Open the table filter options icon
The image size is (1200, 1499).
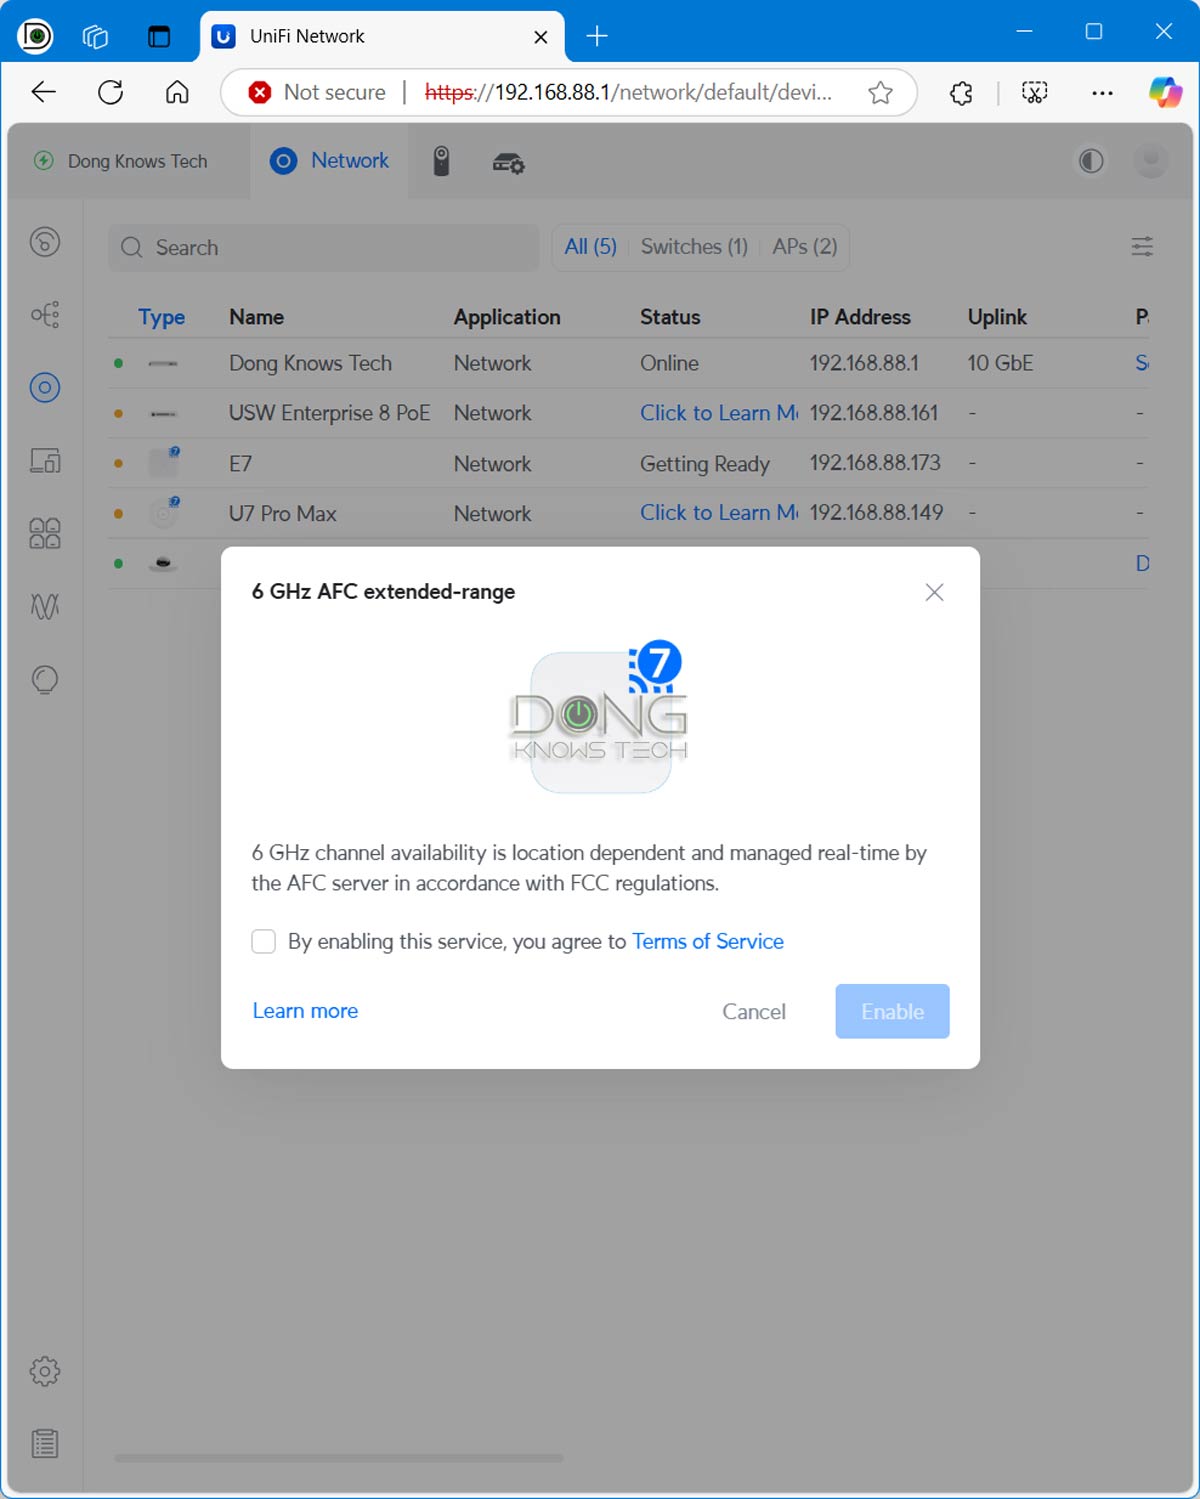pyautogui.click(x=1142, y=247)
